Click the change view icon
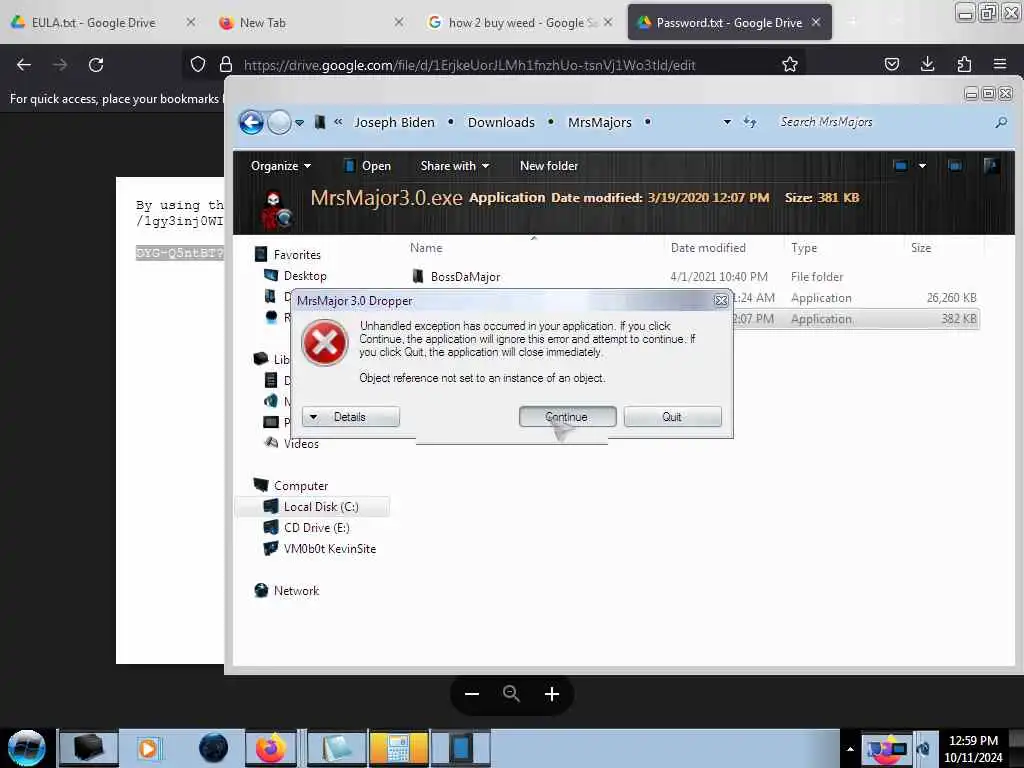 [900, 166]
